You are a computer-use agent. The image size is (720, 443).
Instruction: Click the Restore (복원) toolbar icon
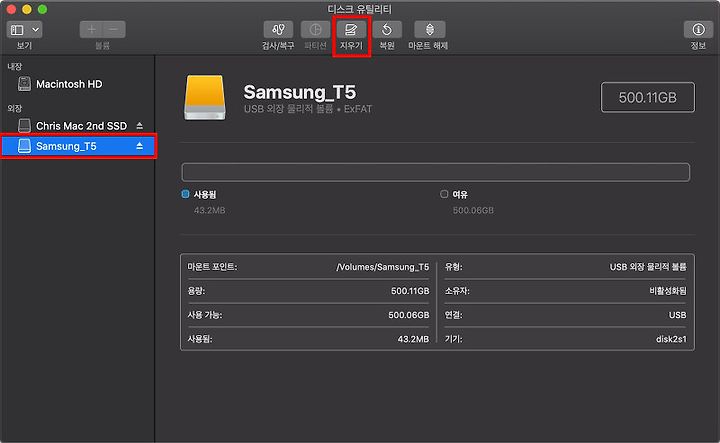point(387,30)
